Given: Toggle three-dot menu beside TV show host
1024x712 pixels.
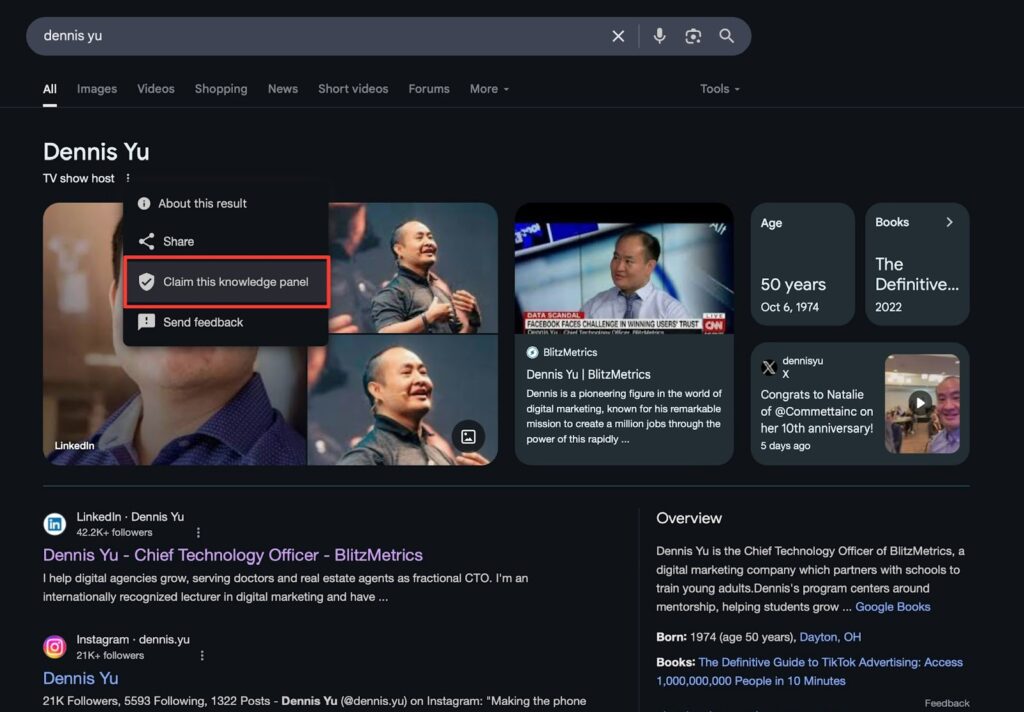Looking at the screenshot, I should click(x=128, y=178).
